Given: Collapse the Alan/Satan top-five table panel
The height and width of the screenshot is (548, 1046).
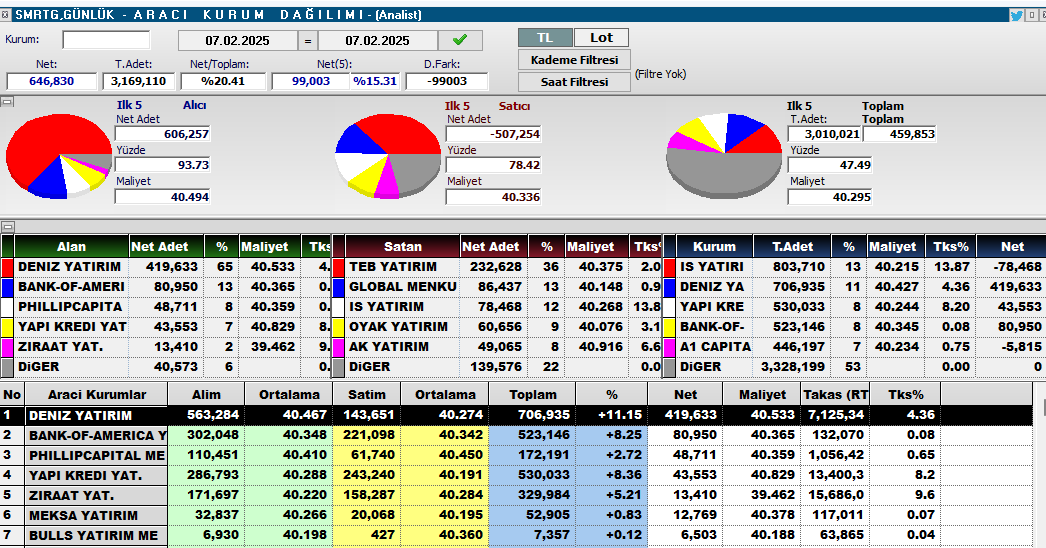Looking at the screenshot, I should pyautogui.click(x=7, y=226).
